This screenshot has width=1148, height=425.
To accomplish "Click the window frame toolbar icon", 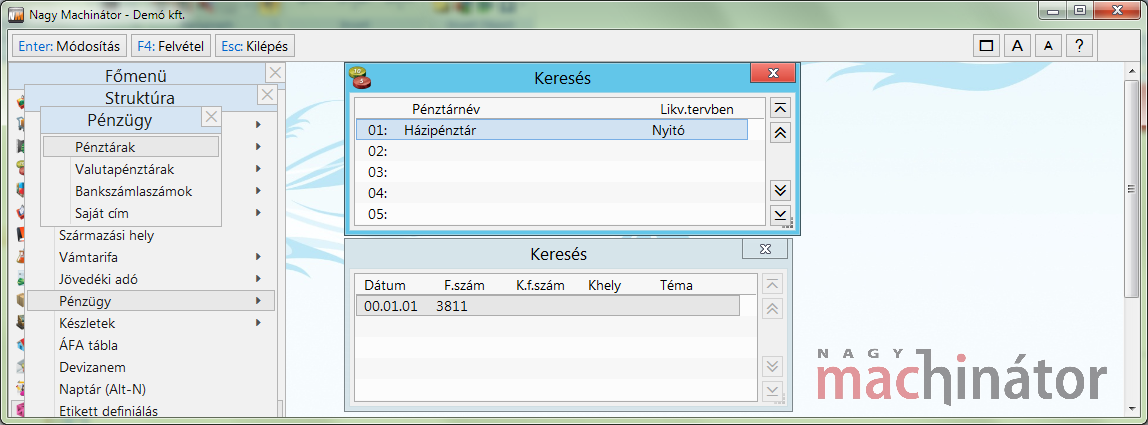I will point(986,46).
